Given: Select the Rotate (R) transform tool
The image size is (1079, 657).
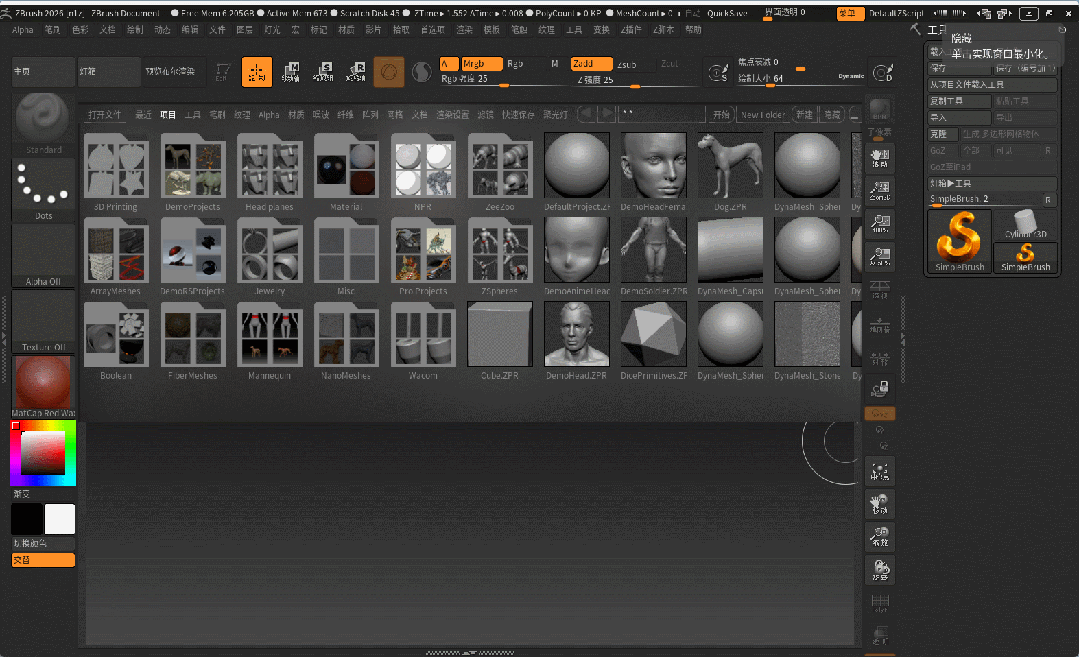Looking at the screenshot, I should [356, 72].
